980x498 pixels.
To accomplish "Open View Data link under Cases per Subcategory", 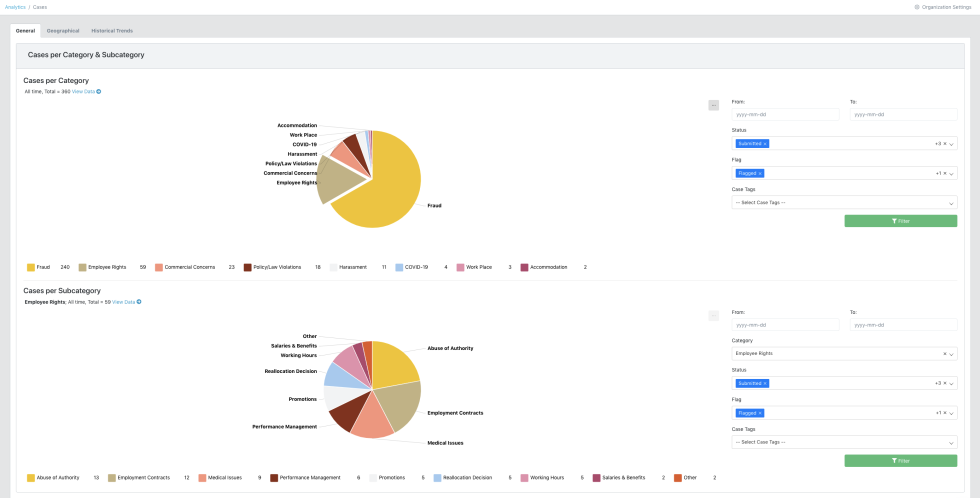I will point(126,301).
